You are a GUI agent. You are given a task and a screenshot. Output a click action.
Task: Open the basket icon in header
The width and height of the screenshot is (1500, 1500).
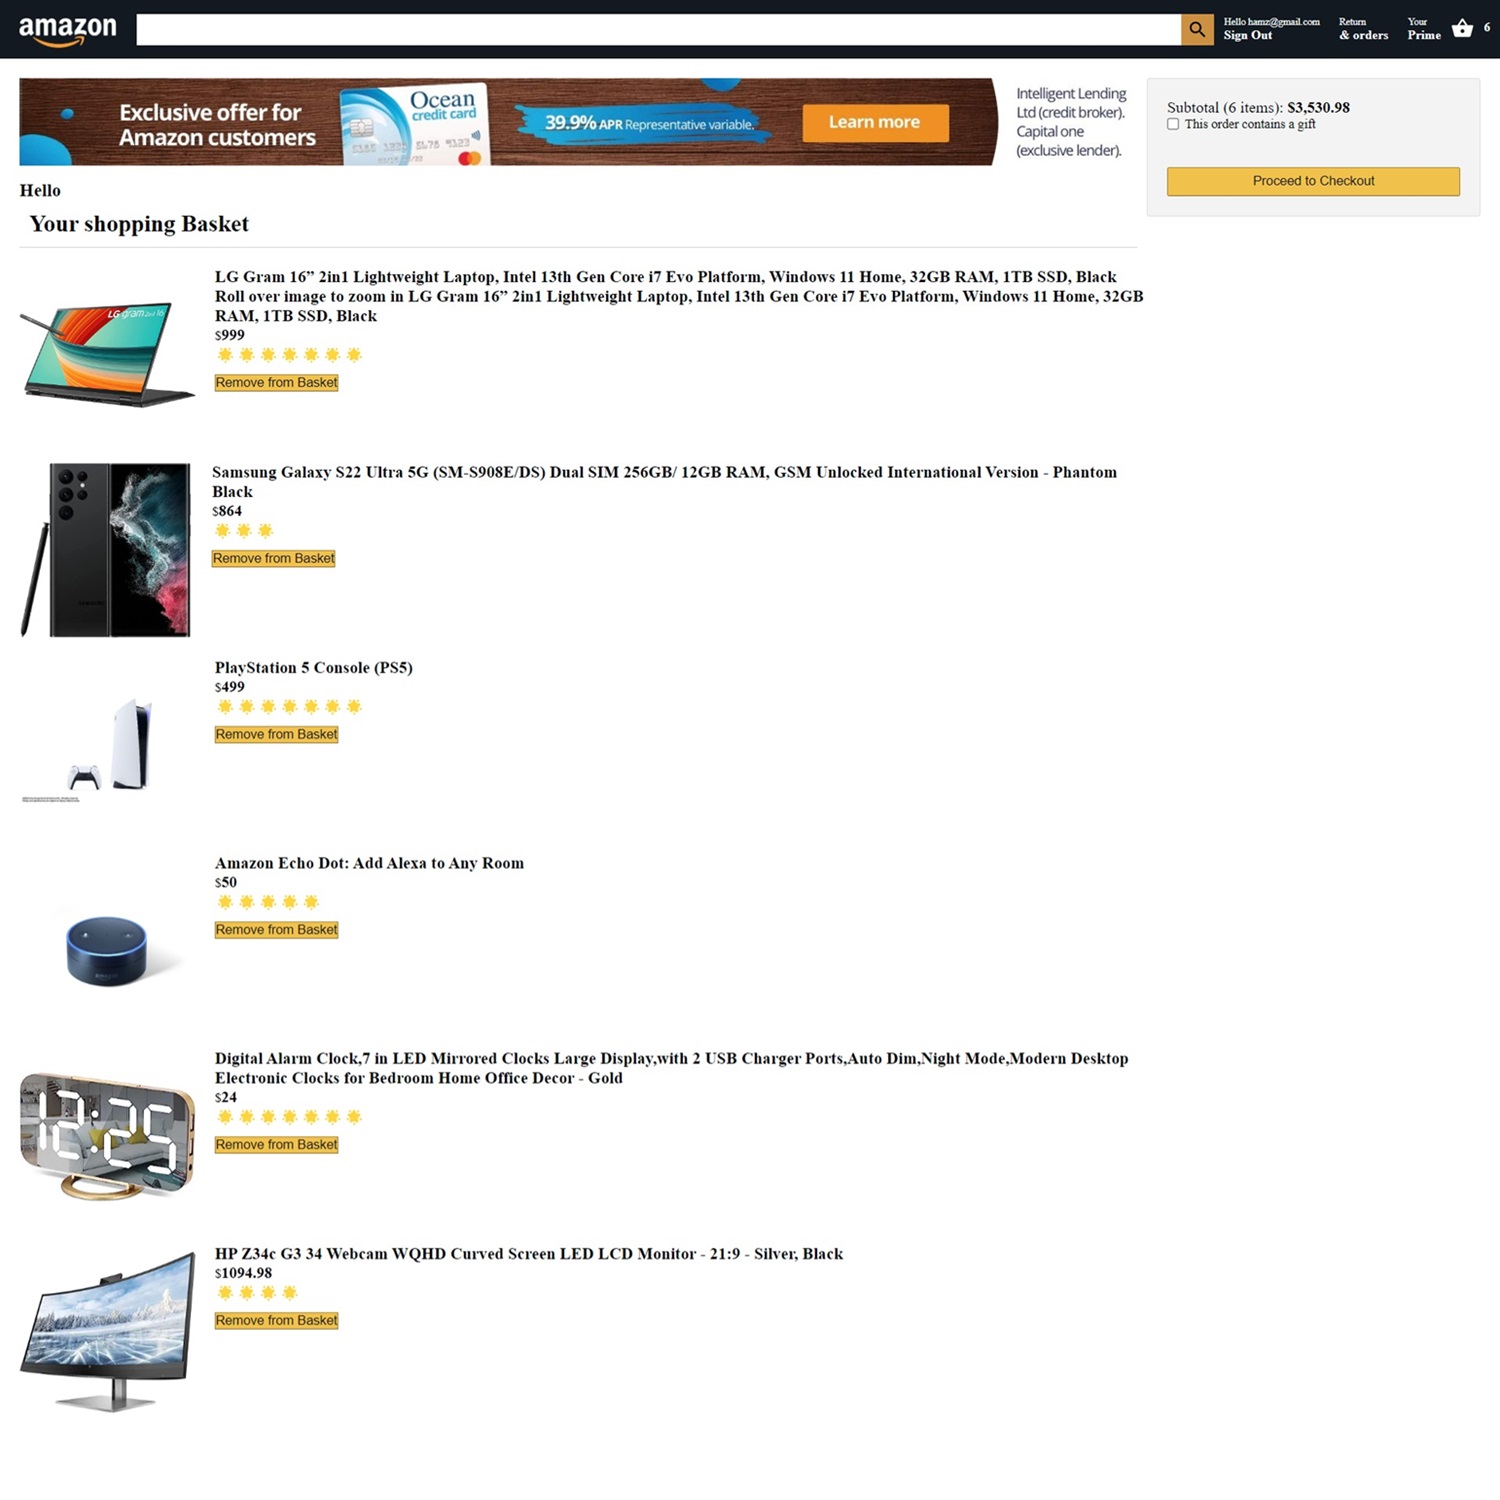coord(1462,28)
